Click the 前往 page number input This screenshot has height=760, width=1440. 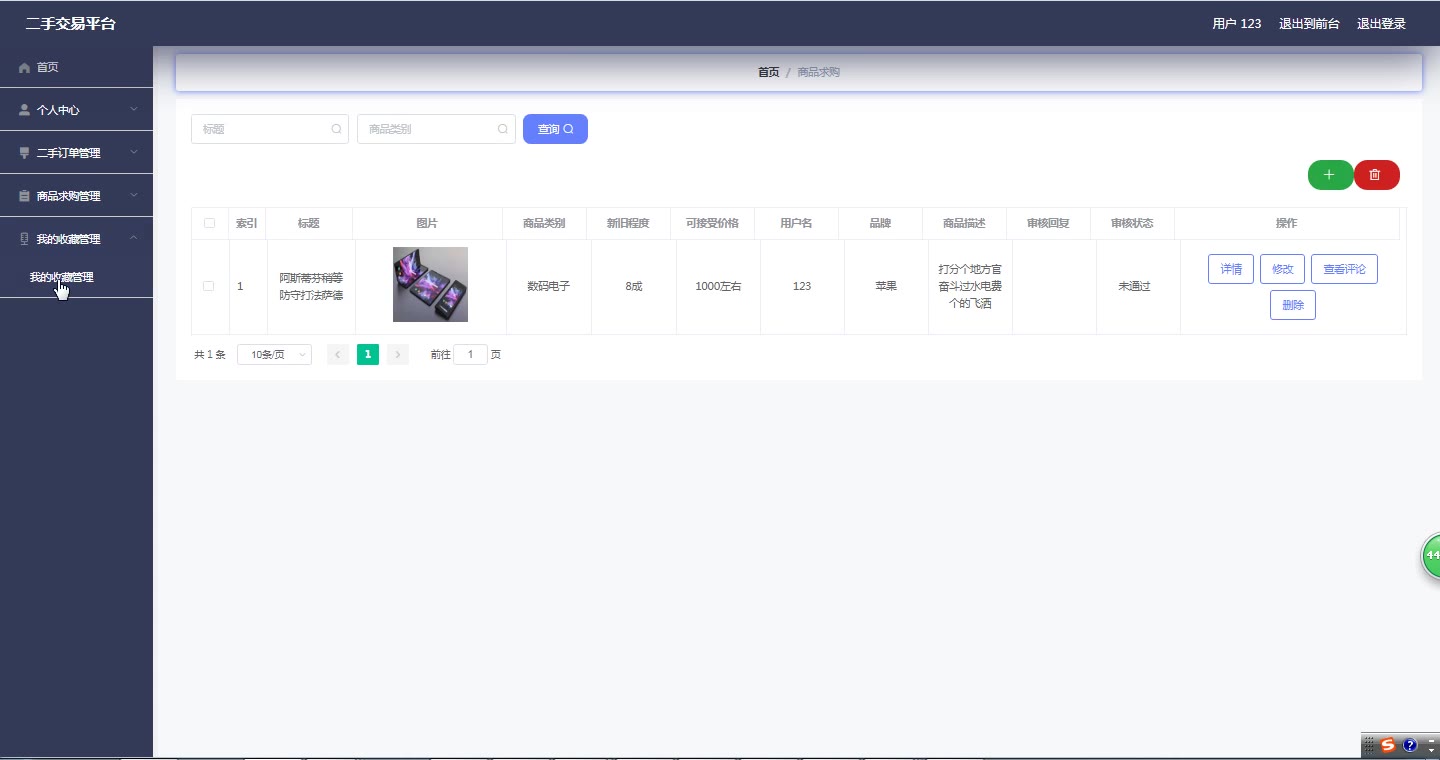(x=470, y=355)
